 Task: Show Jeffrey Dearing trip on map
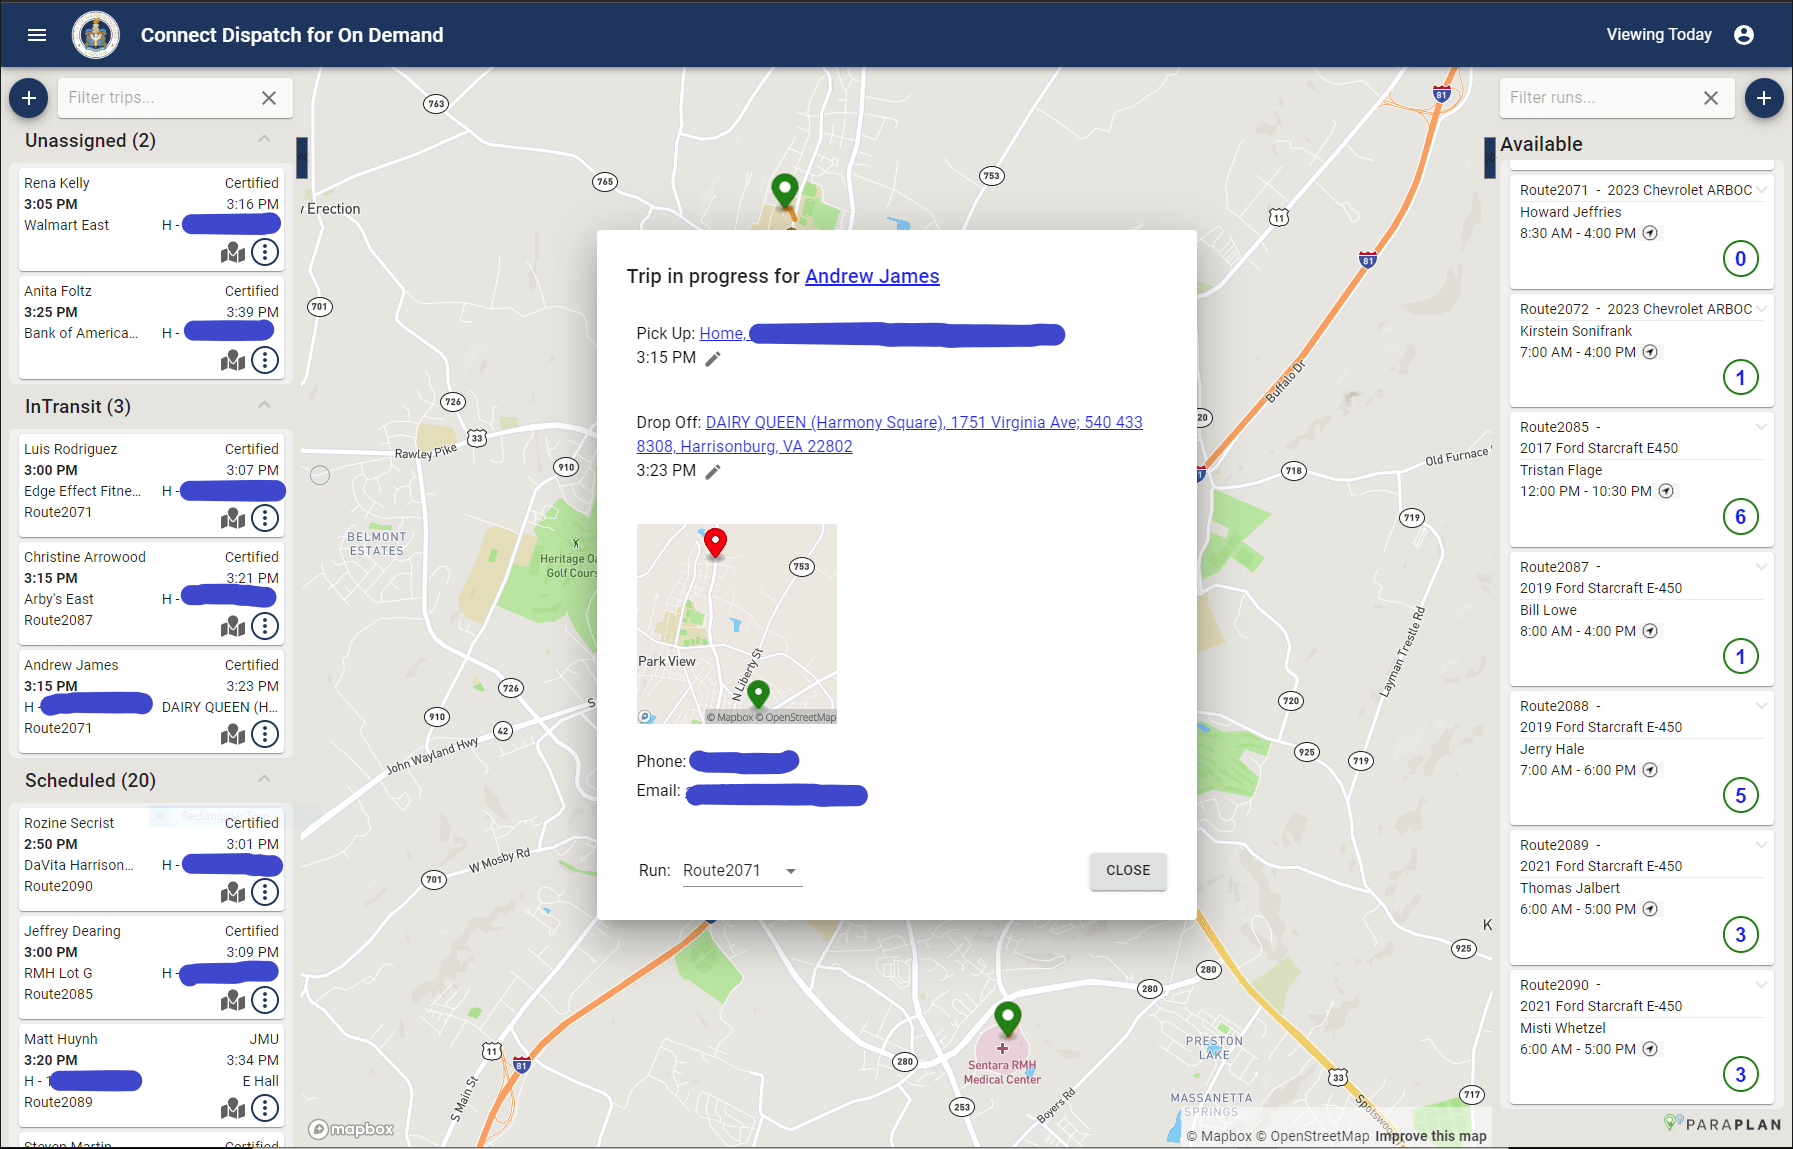[233, 1000]
